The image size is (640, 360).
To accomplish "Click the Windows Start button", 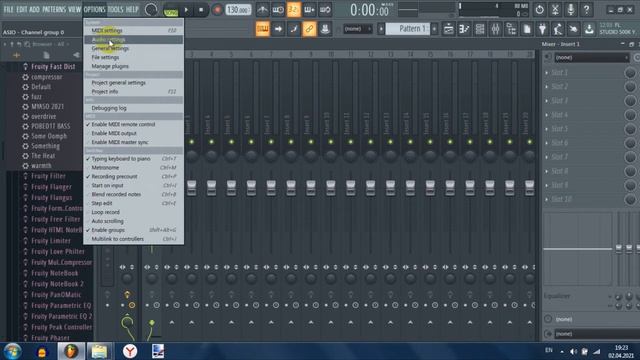I will [13, 351].
